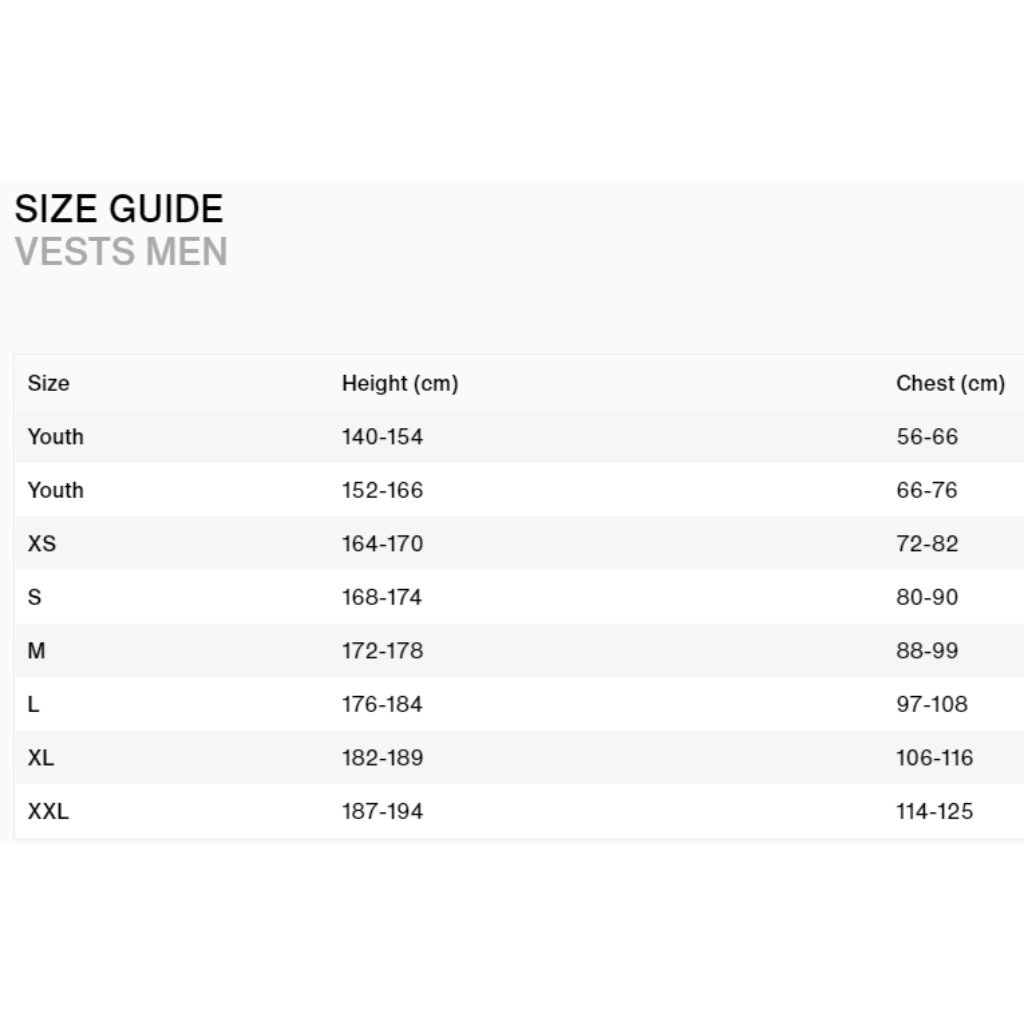
Task: Select the XS size row label
Action: point(42,544)
